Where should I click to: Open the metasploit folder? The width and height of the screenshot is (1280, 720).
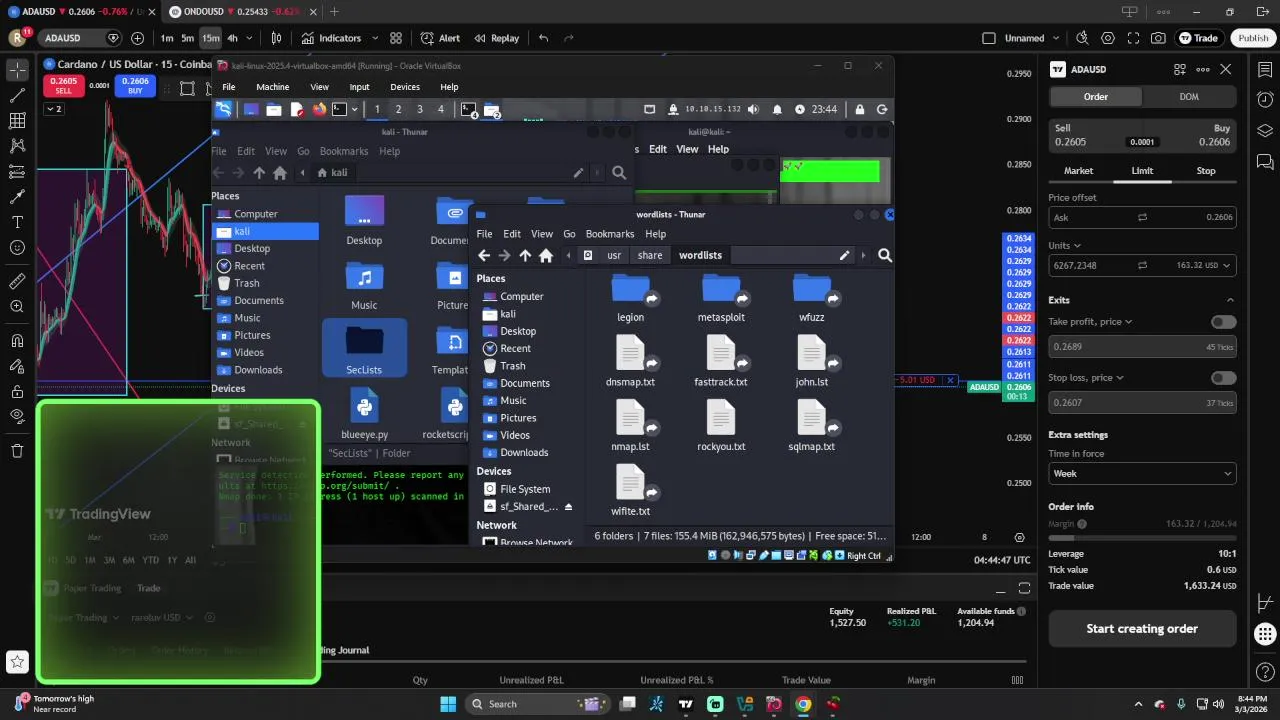721,297
